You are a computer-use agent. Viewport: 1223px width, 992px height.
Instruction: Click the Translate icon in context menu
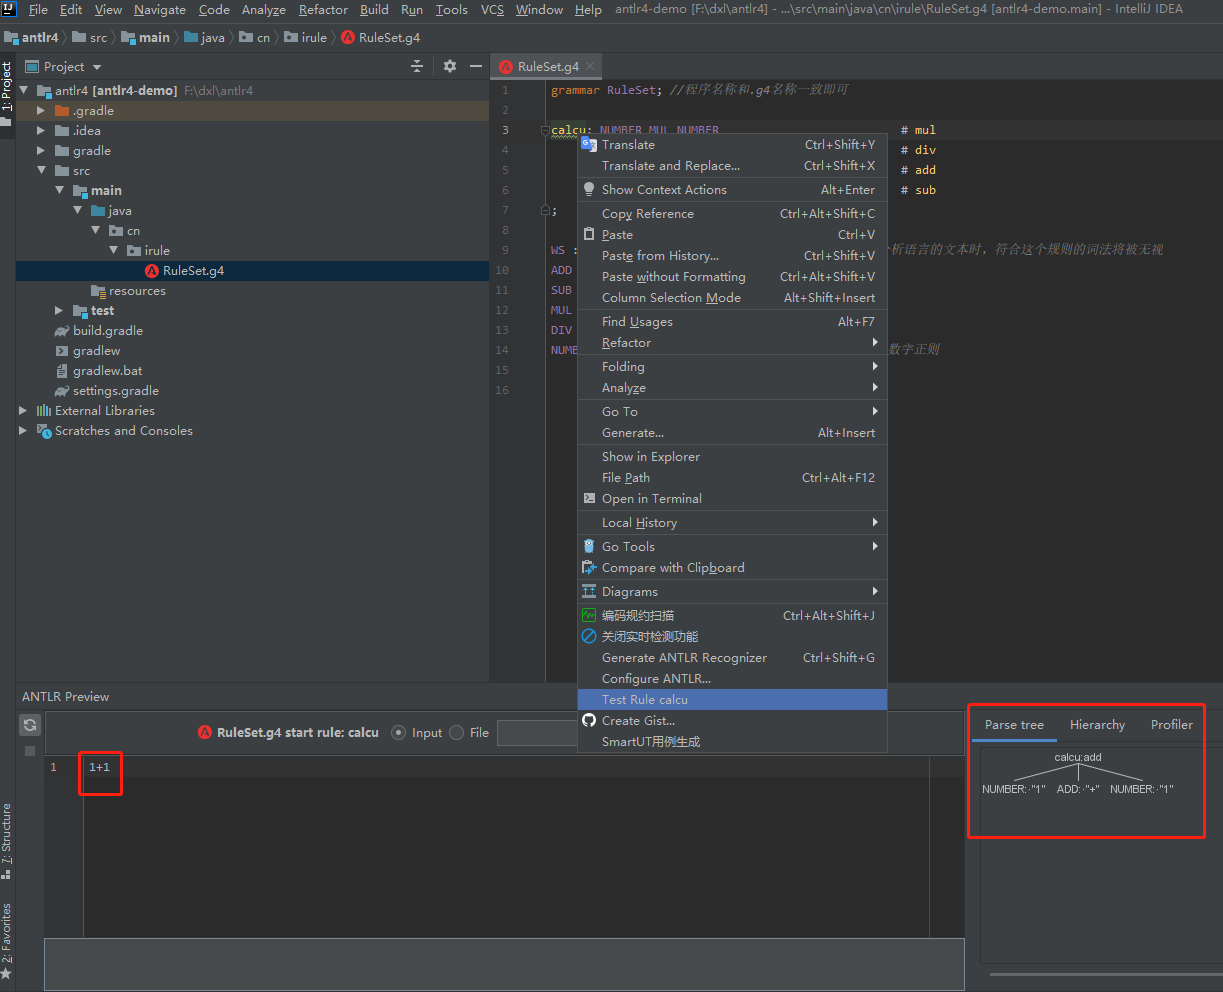[x=589, y=144]
